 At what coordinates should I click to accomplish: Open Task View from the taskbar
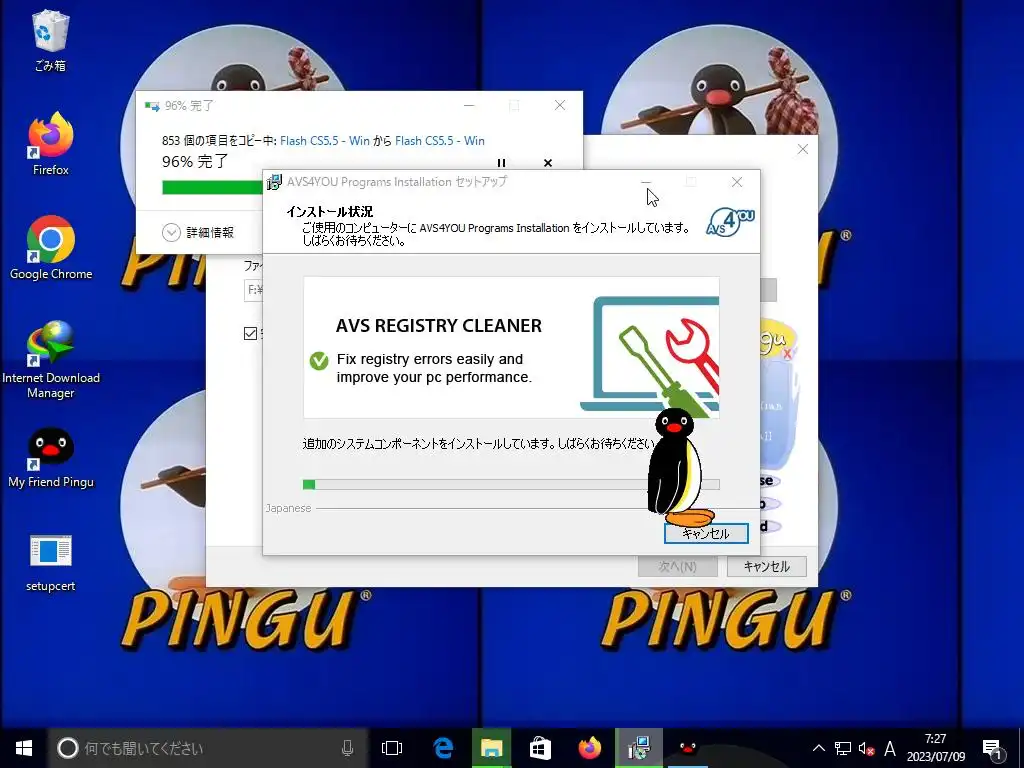(x=392, y=748)
